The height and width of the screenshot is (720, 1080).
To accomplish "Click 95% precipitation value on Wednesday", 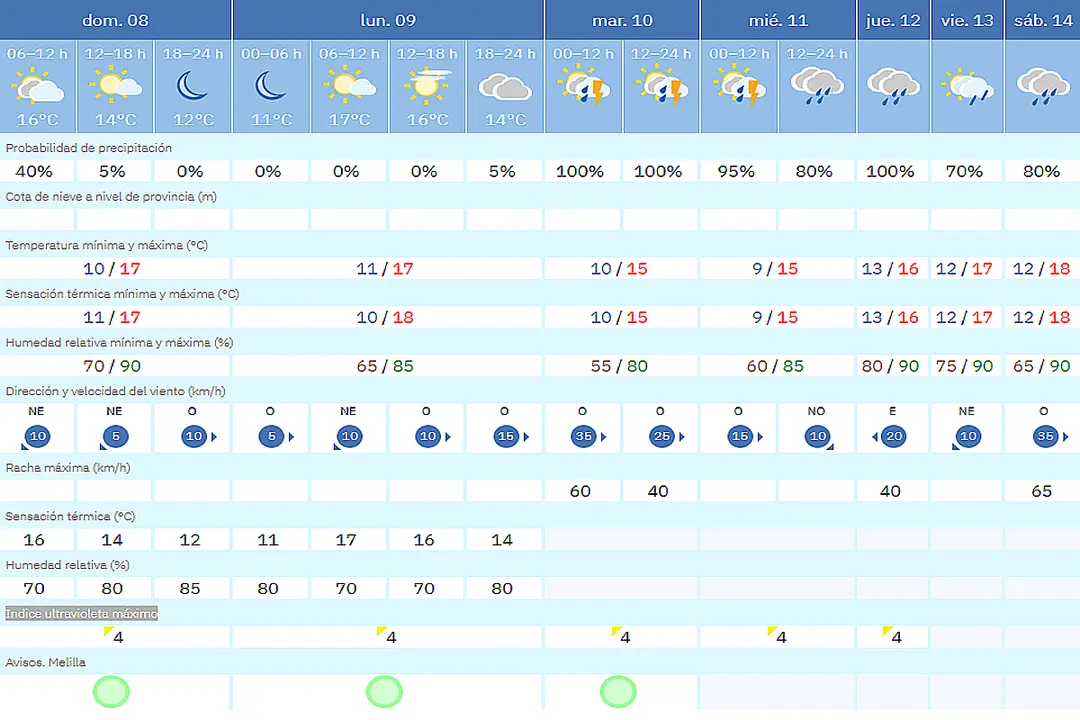I will (736, 171).
